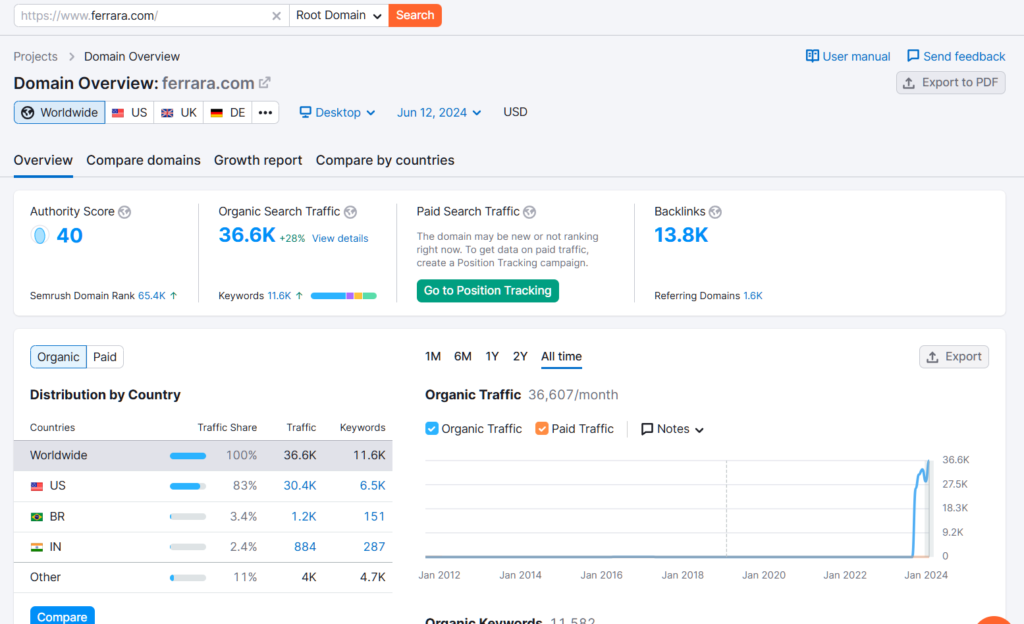This screenshot has width=1024, height=624.
Task: Switch to Compare by countries tab
Action: pyautogui.click(x=385, y=160)
